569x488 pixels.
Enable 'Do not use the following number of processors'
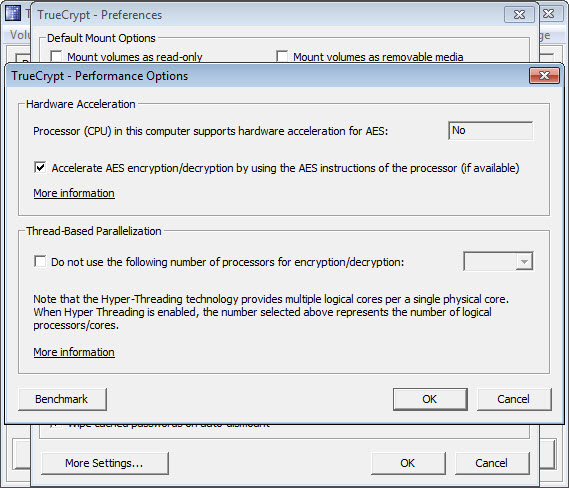click(x=40, y=261)
